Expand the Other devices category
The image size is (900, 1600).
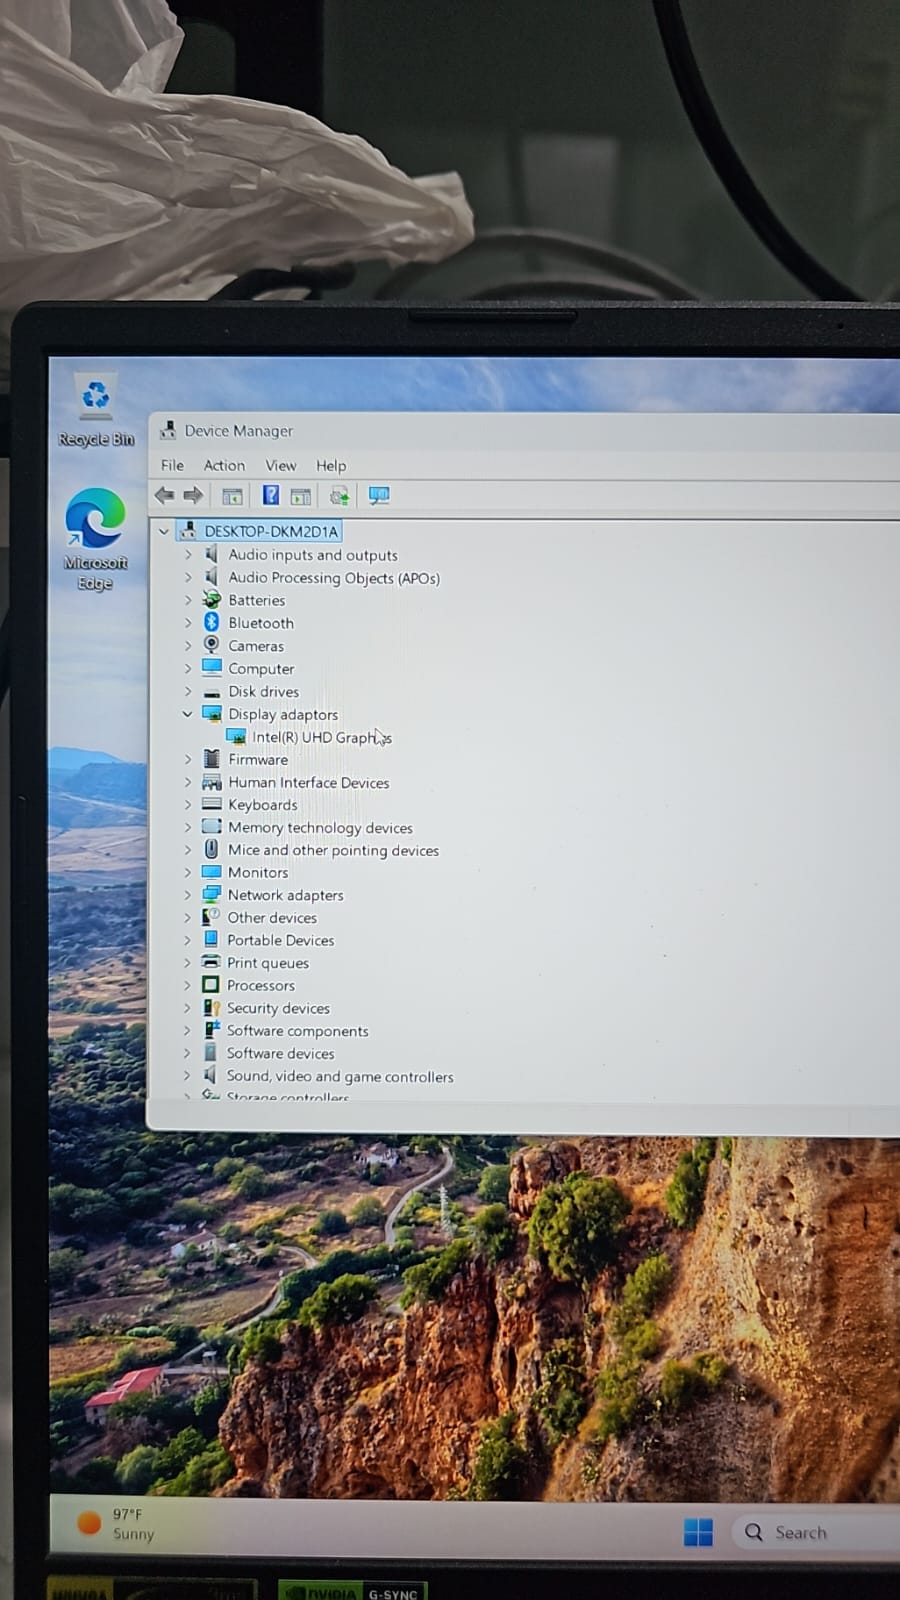coord(187,917)
